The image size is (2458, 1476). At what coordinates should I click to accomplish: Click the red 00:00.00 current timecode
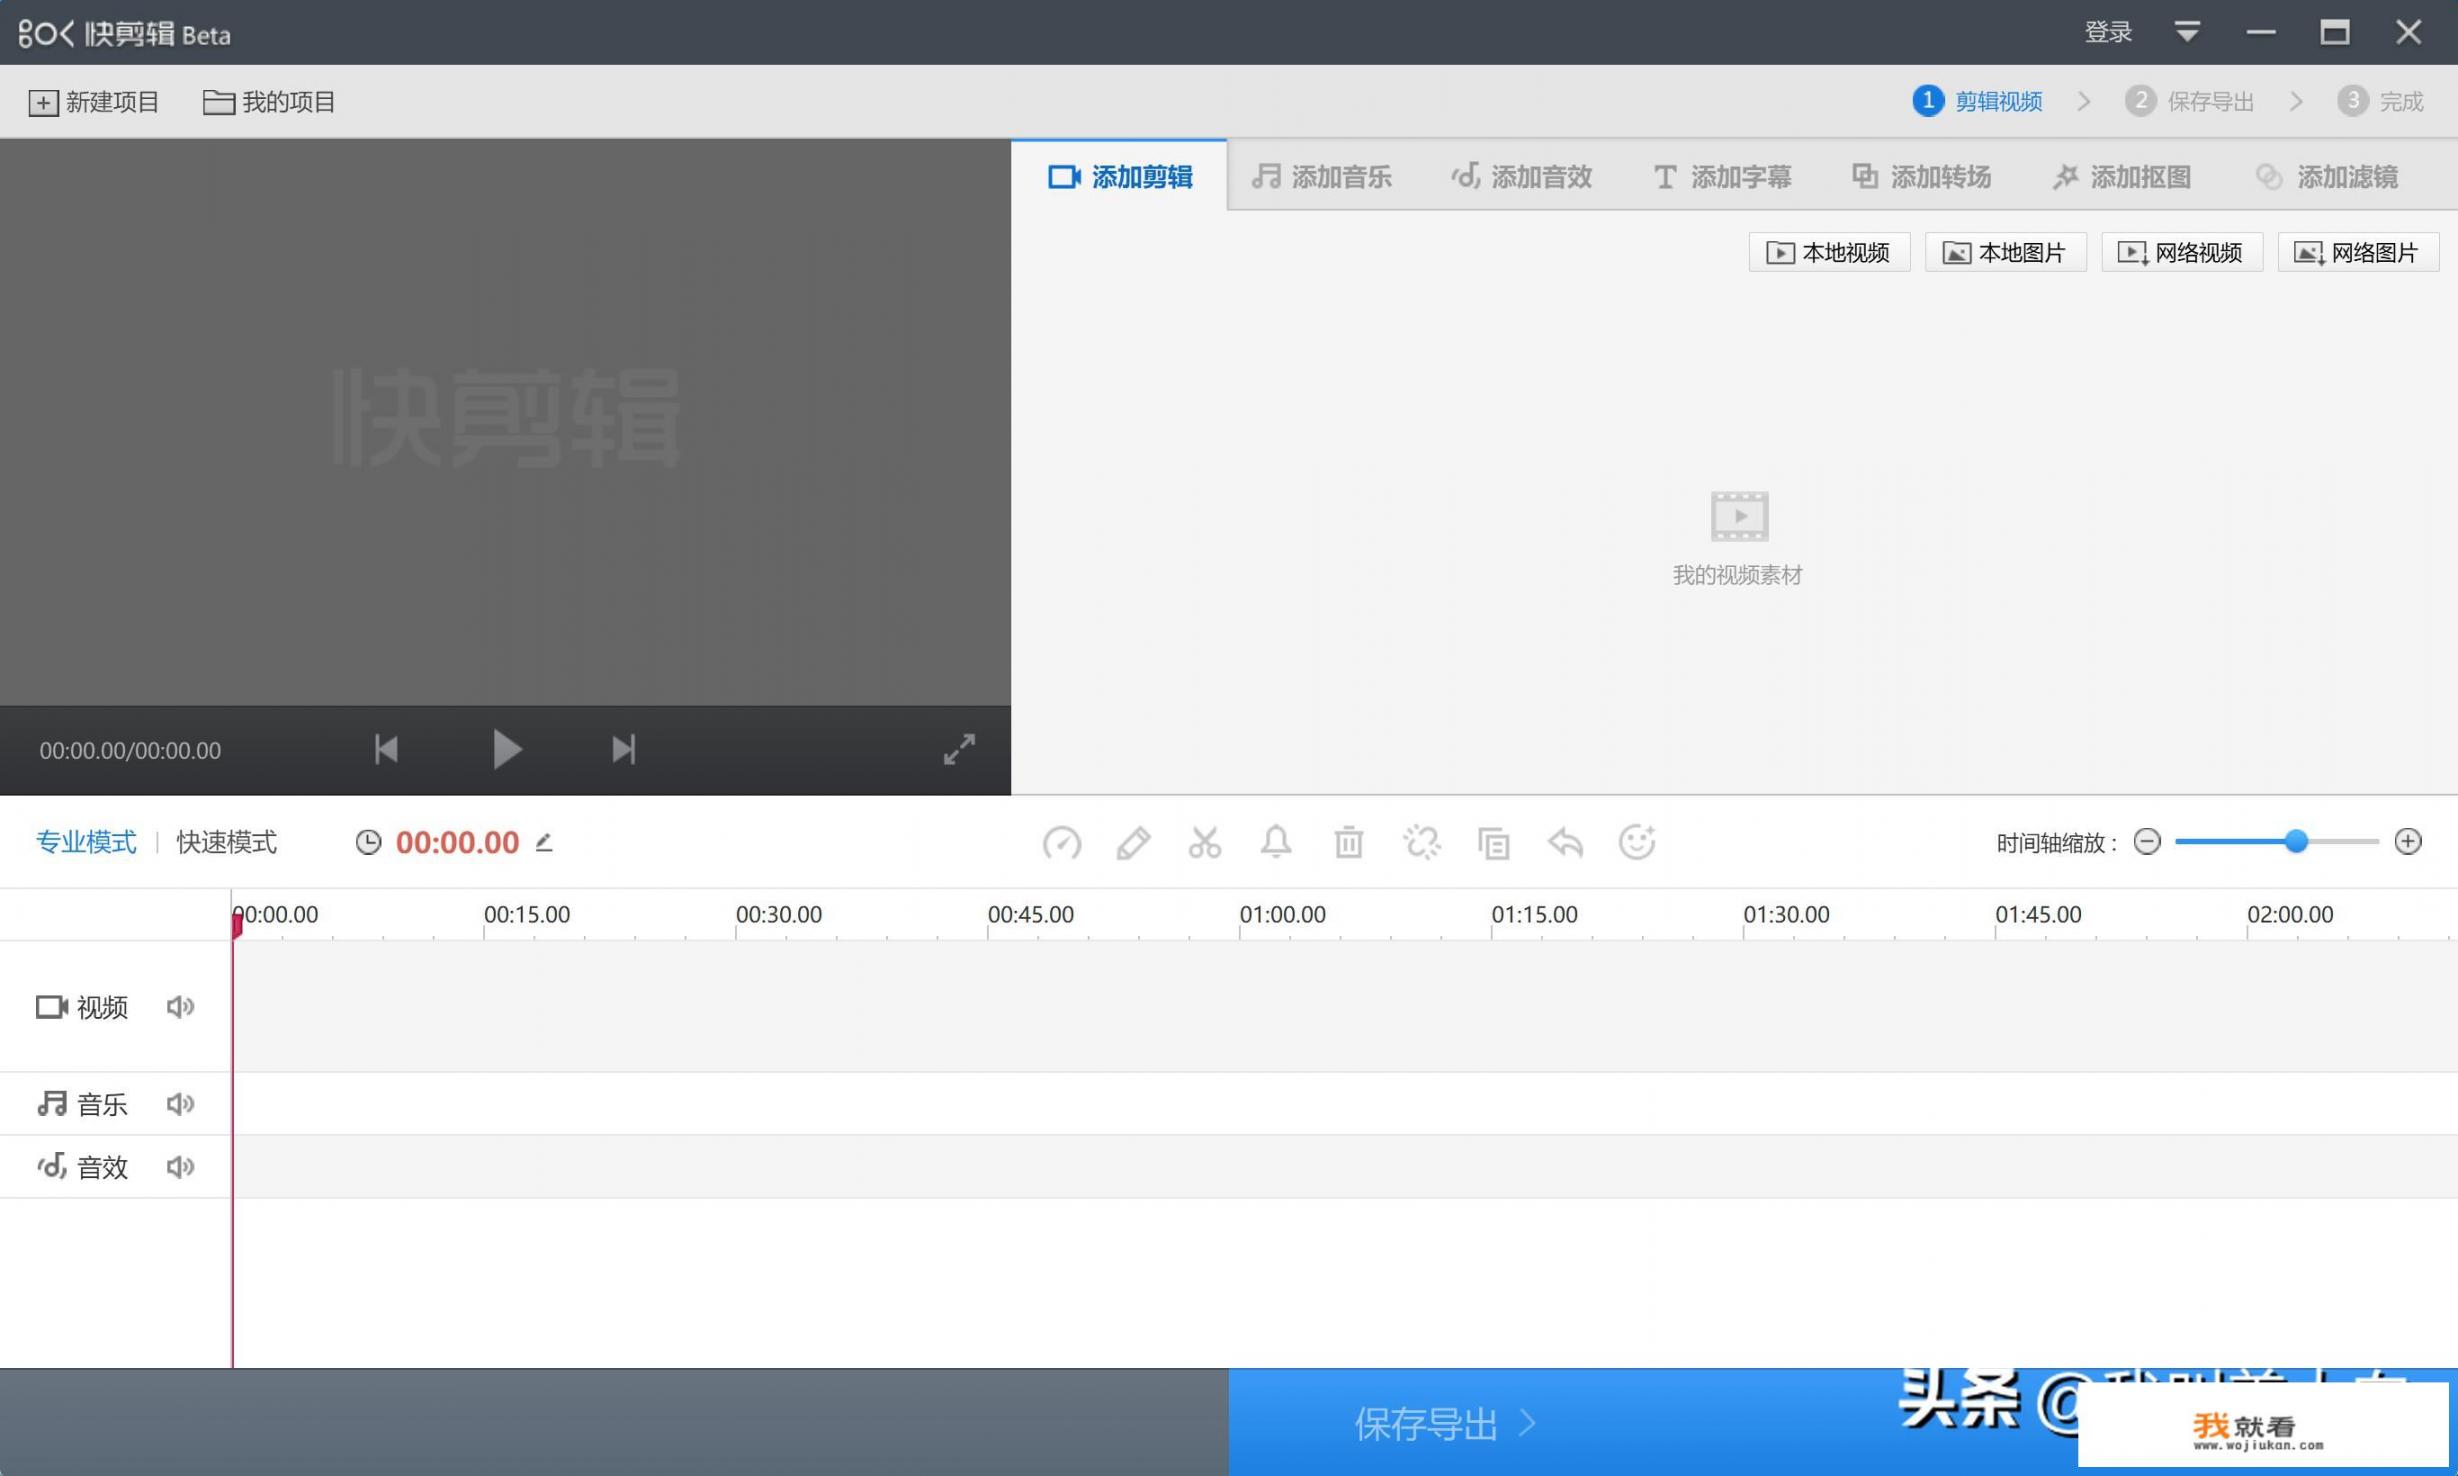[457, 842]
